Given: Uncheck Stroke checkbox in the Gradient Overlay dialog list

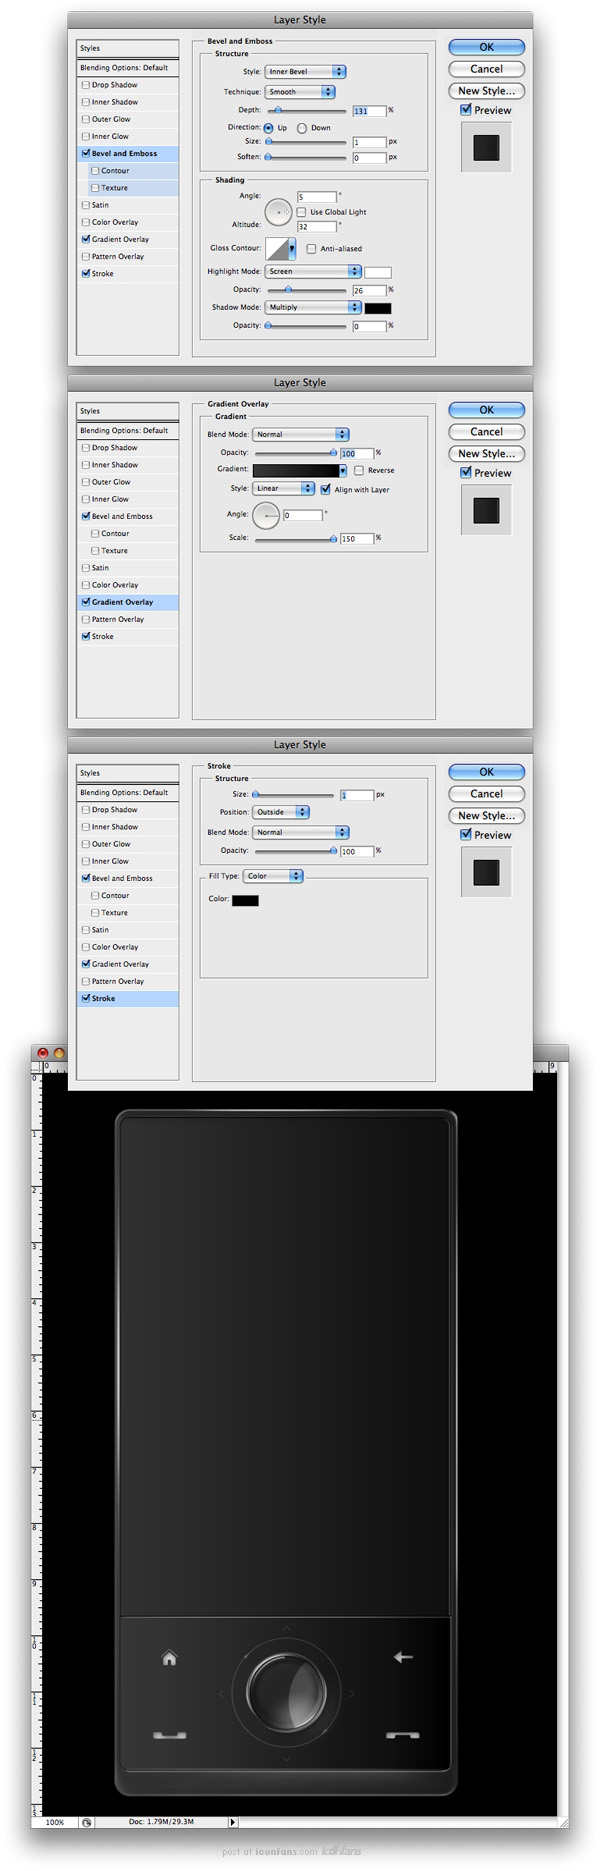Looking at the screenshot, I should click(86, 636).
